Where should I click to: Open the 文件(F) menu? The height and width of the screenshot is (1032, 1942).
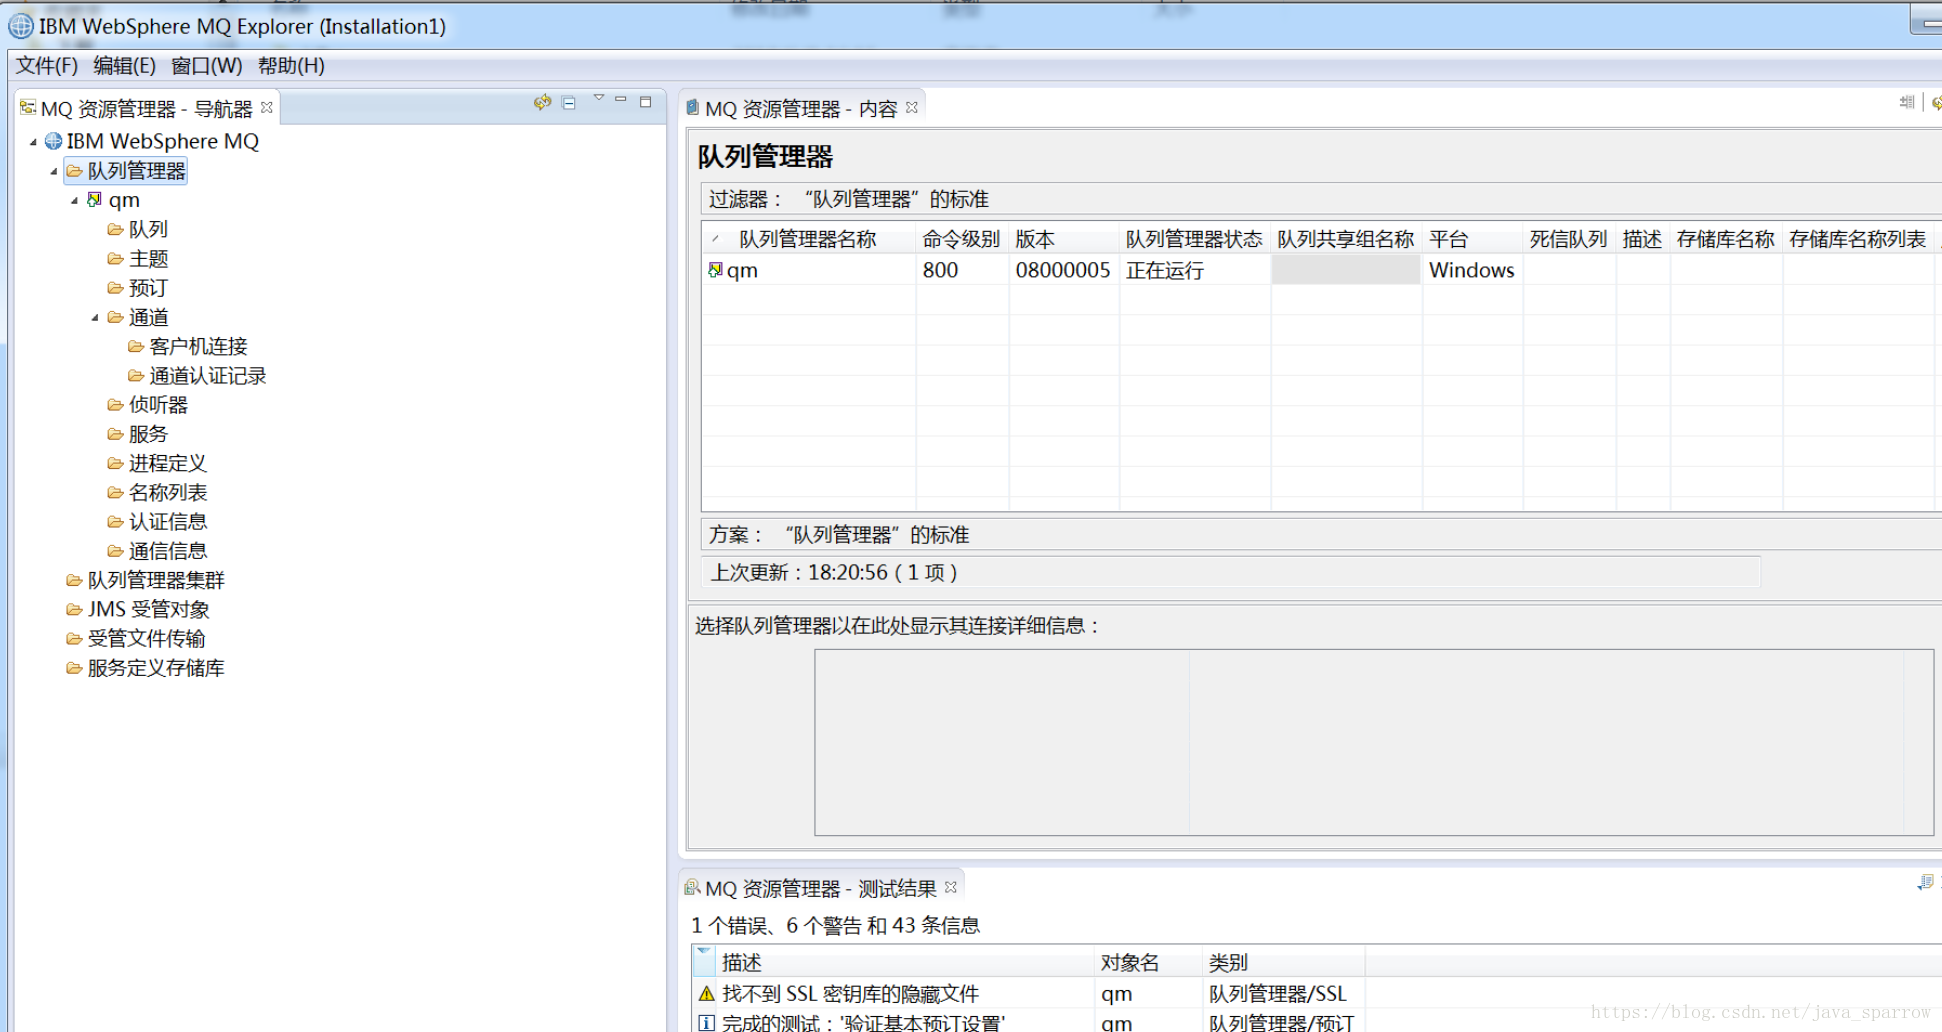click(x=46, y=66)
